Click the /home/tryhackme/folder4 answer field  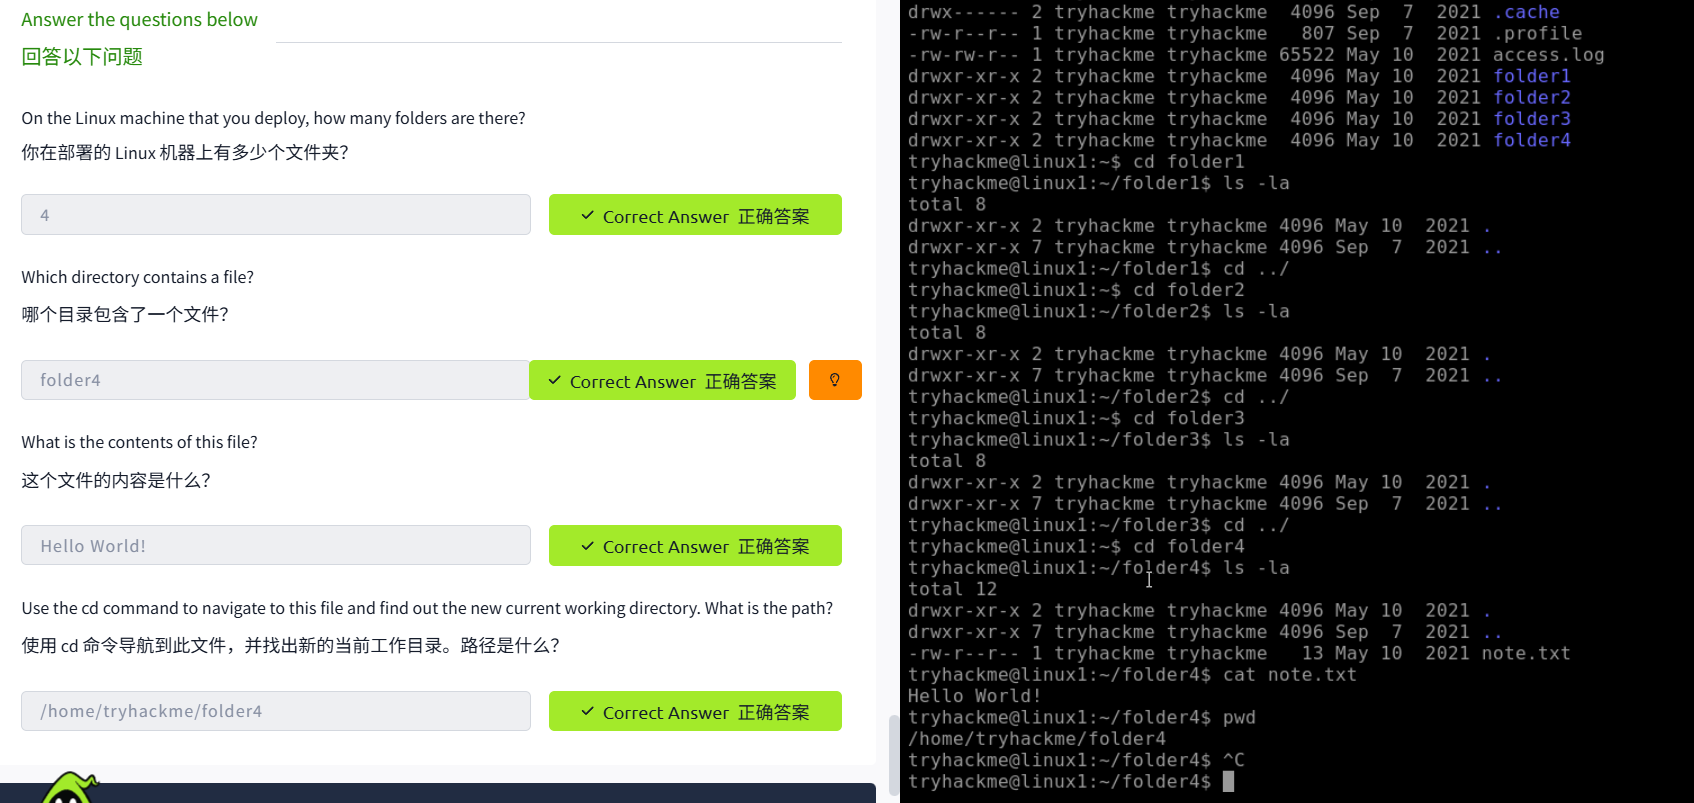pyautogui.click(x=275, y=711)
